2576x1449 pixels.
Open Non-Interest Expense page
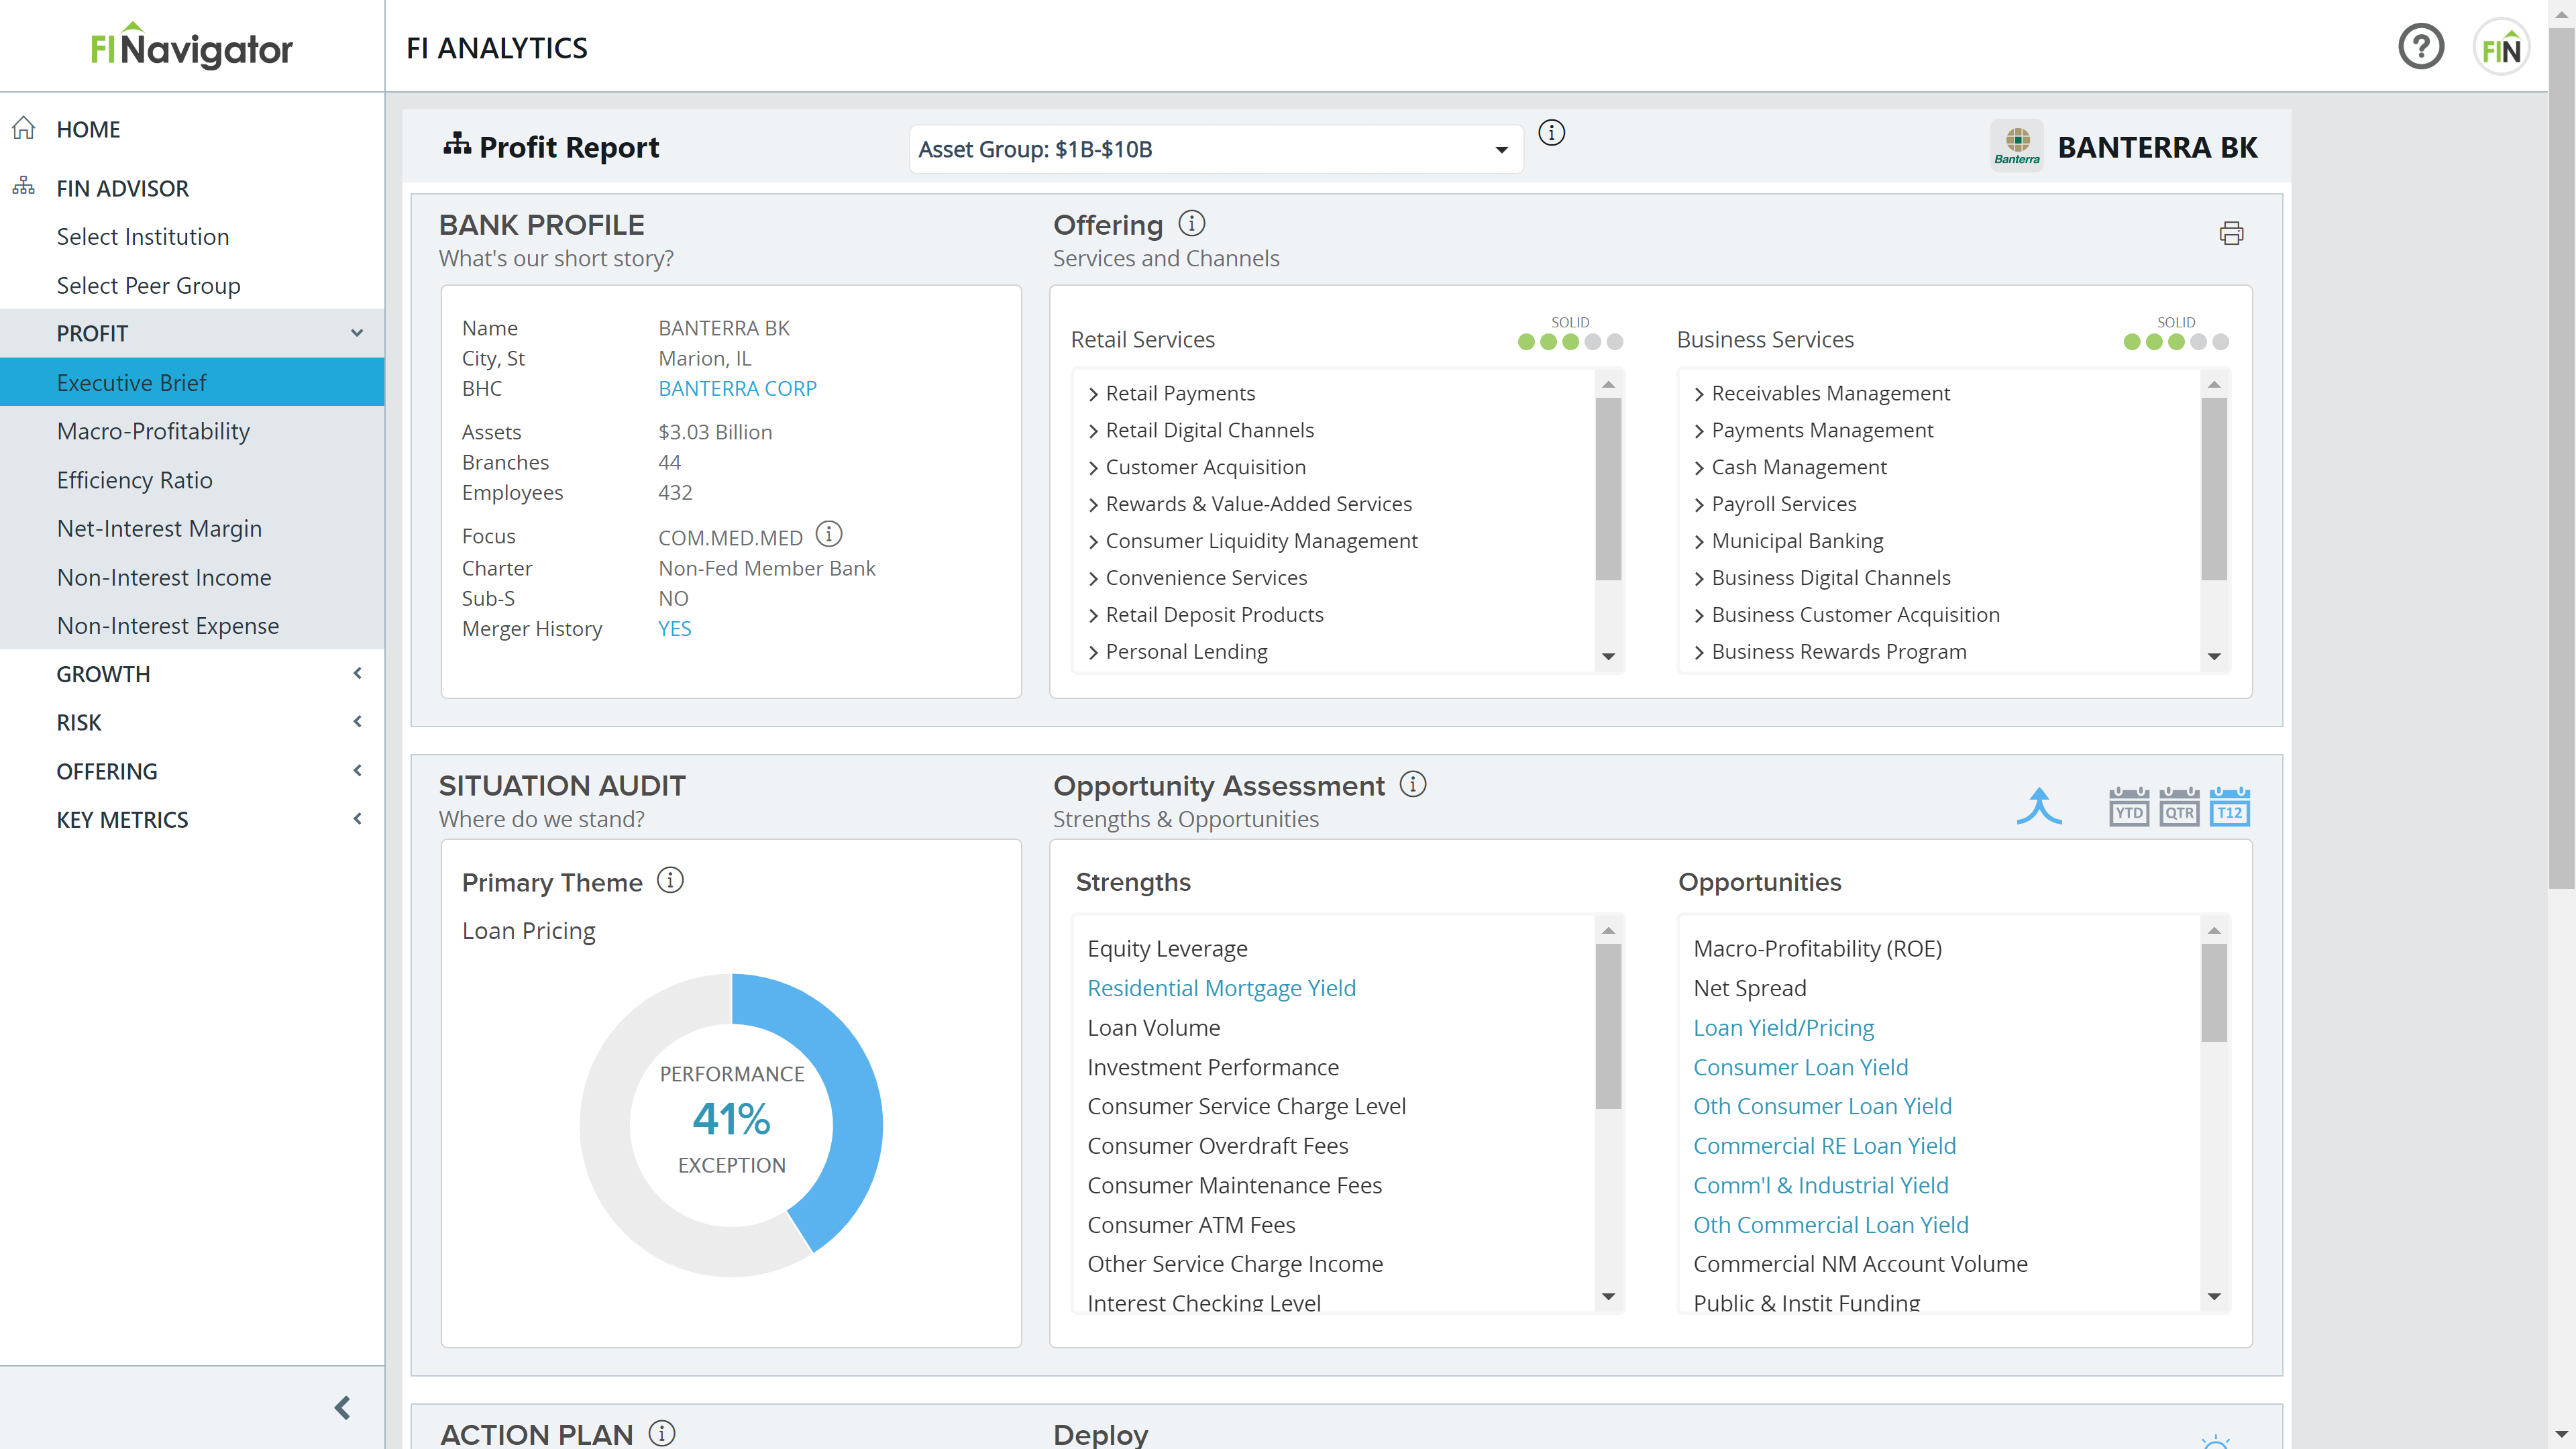(167, 625)
